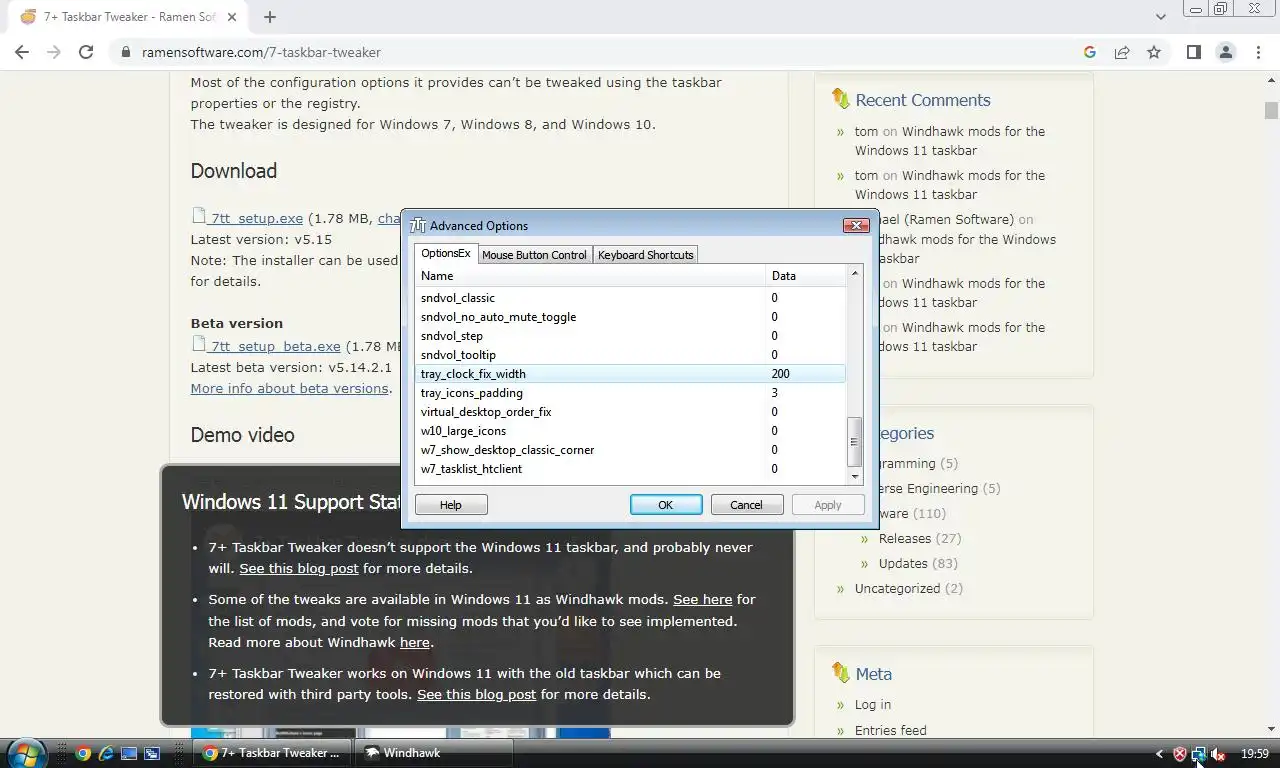Launch Internet Explorer from quick launch

tap(106, 753)
